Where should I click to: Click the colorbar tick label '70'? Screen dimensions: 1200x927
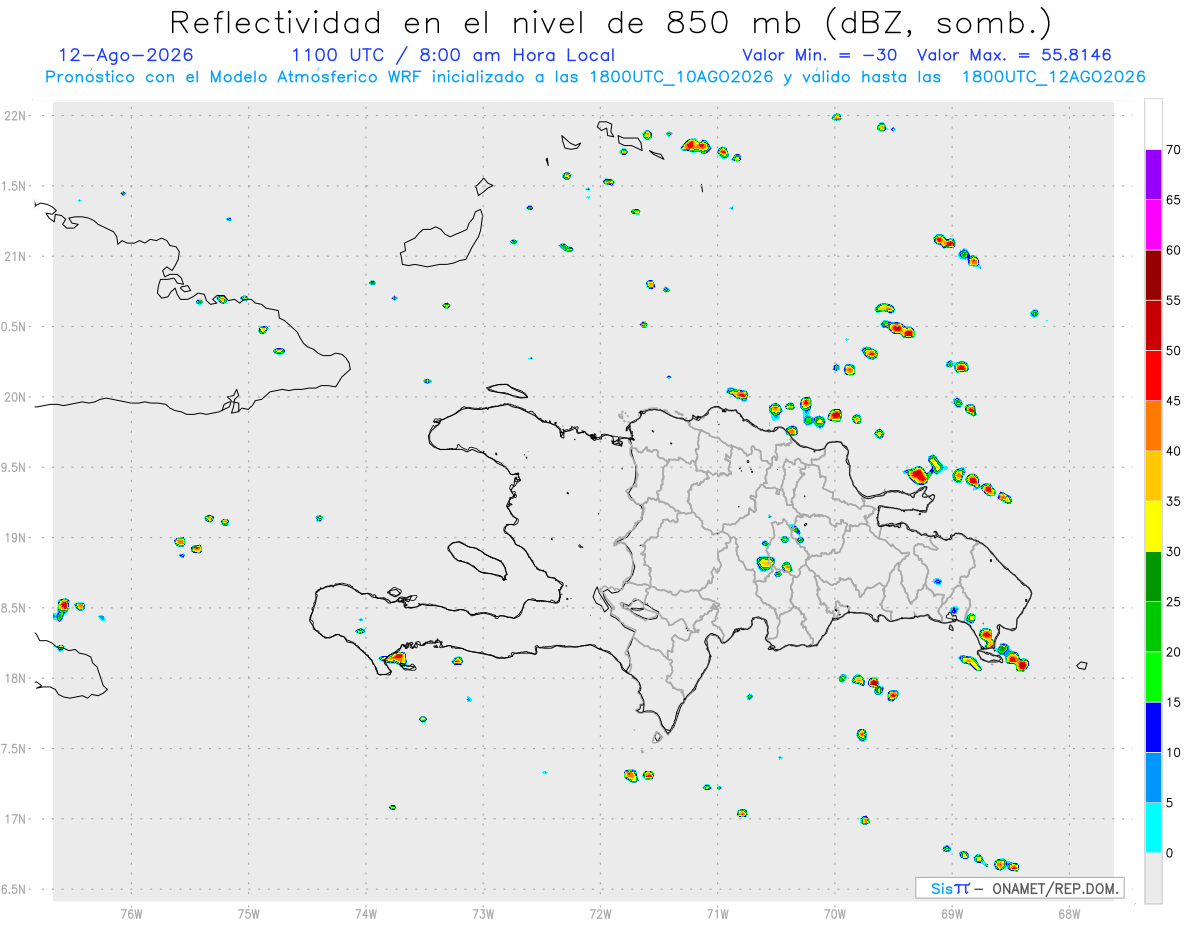tap(1174, 150)
